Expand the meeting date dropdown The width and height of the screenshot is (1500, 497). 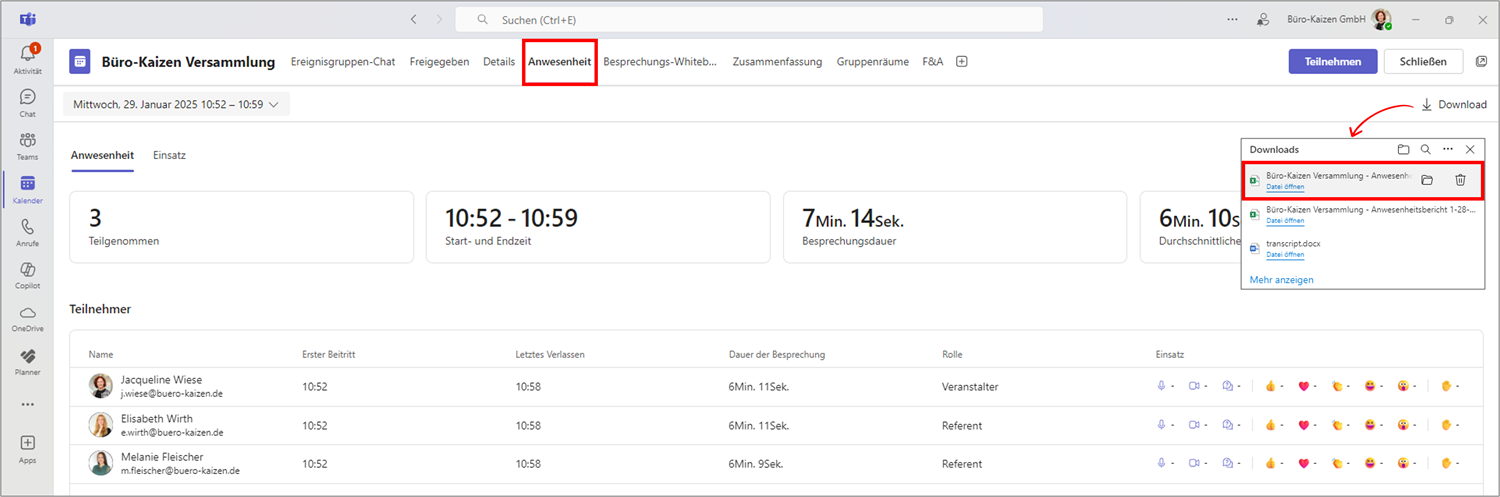tap(176, 104)
